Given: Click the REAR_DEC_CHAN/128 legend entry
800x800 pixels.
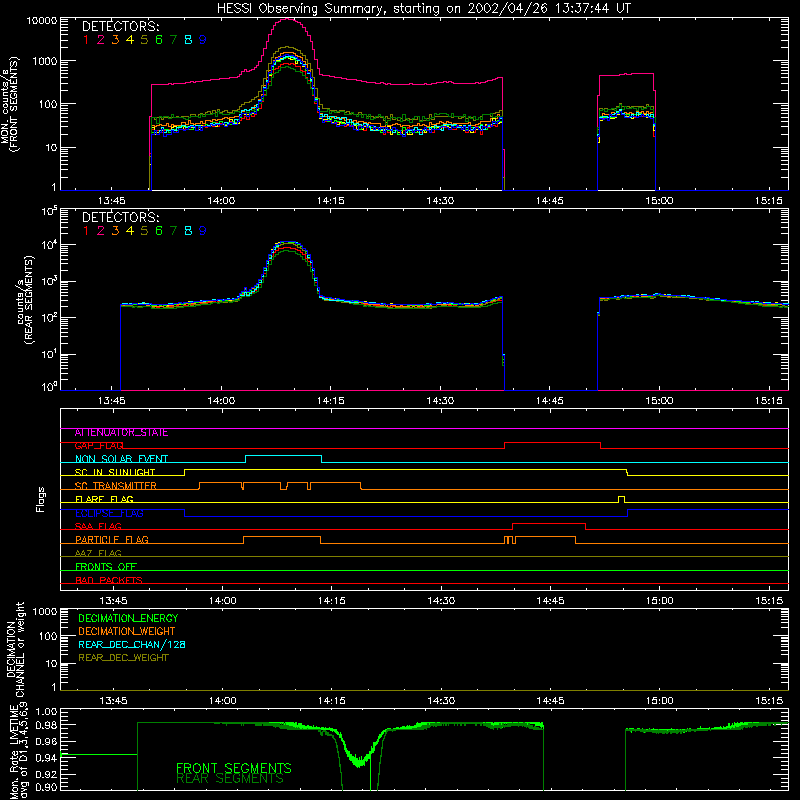Looking at the screenshot, I should coord(132,644).
